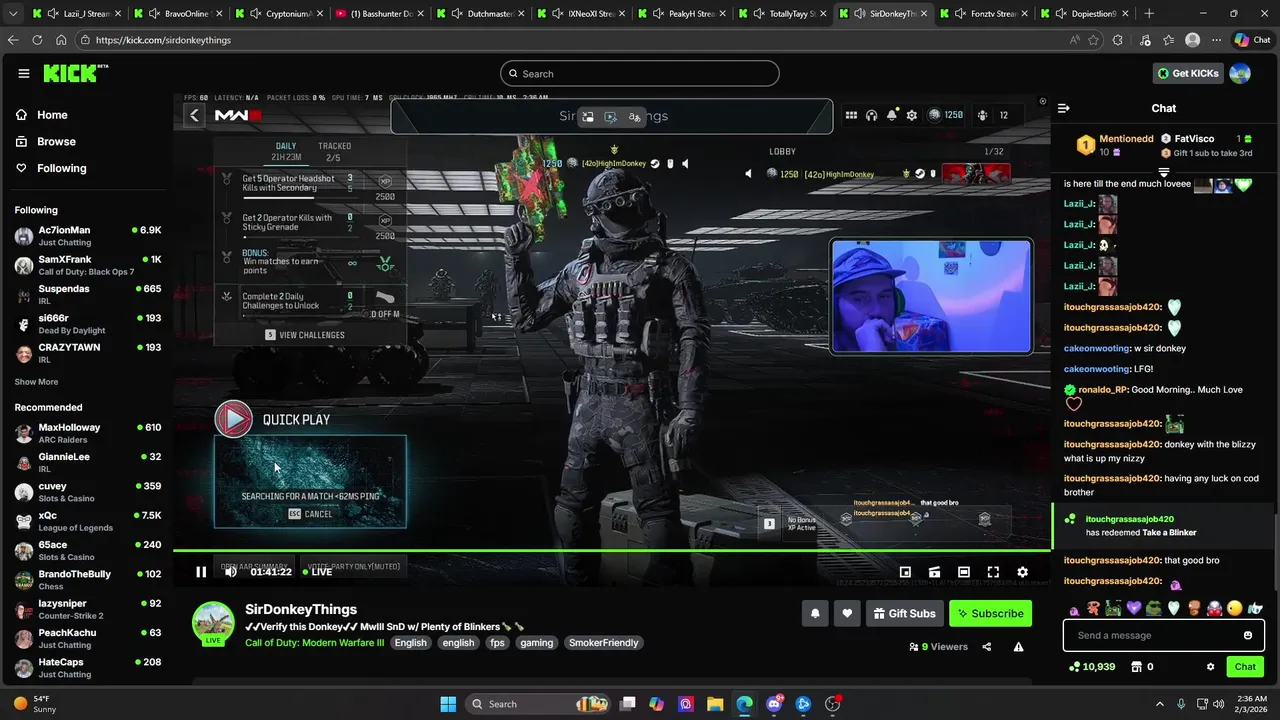Open the Kick hamburger menu
1280x720 pixels.
coord(23,74)
